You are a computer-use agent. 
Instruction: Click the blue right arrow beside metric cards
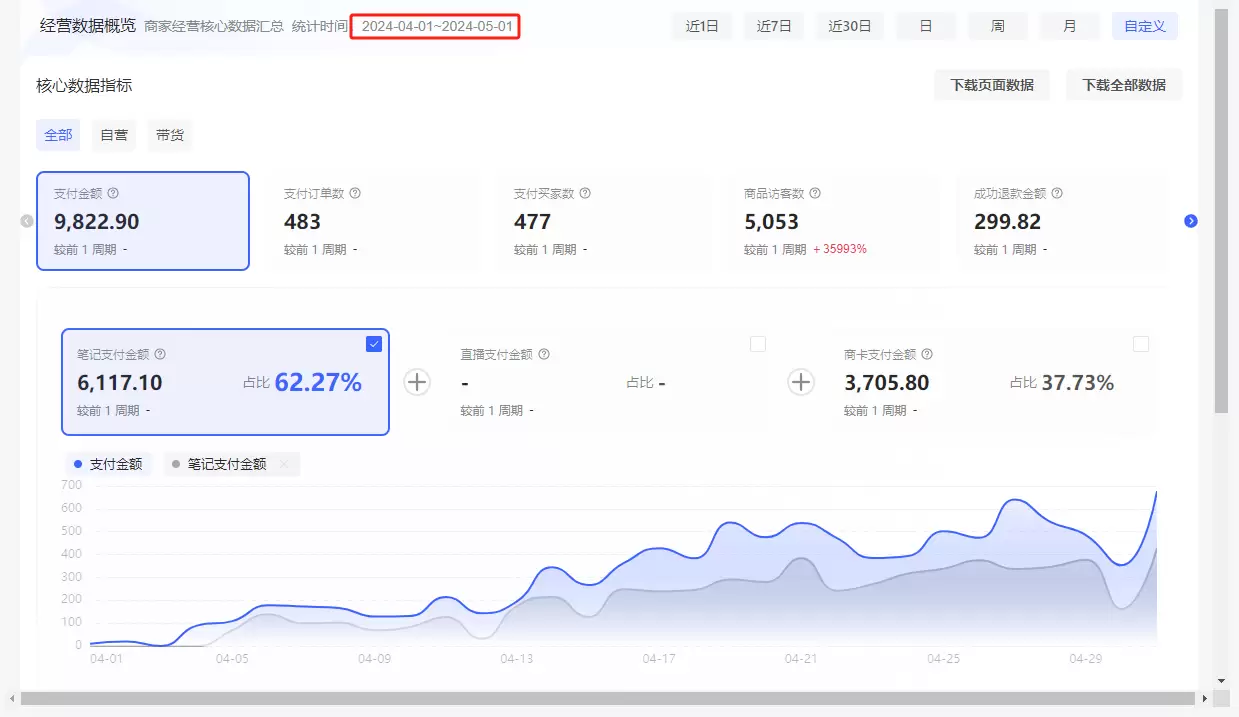tap(1191, 222)
